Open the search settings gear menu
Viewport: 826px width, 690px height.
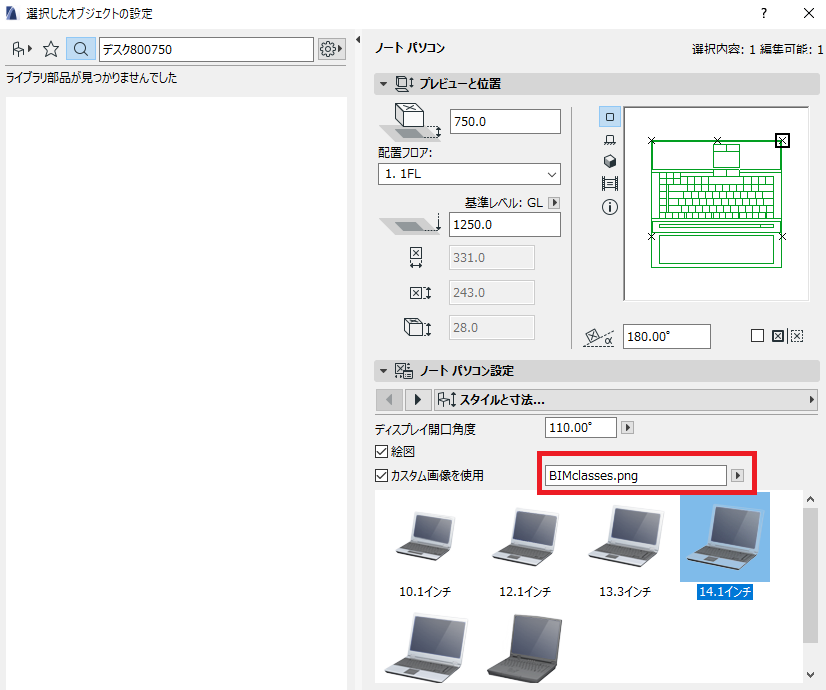331,50
